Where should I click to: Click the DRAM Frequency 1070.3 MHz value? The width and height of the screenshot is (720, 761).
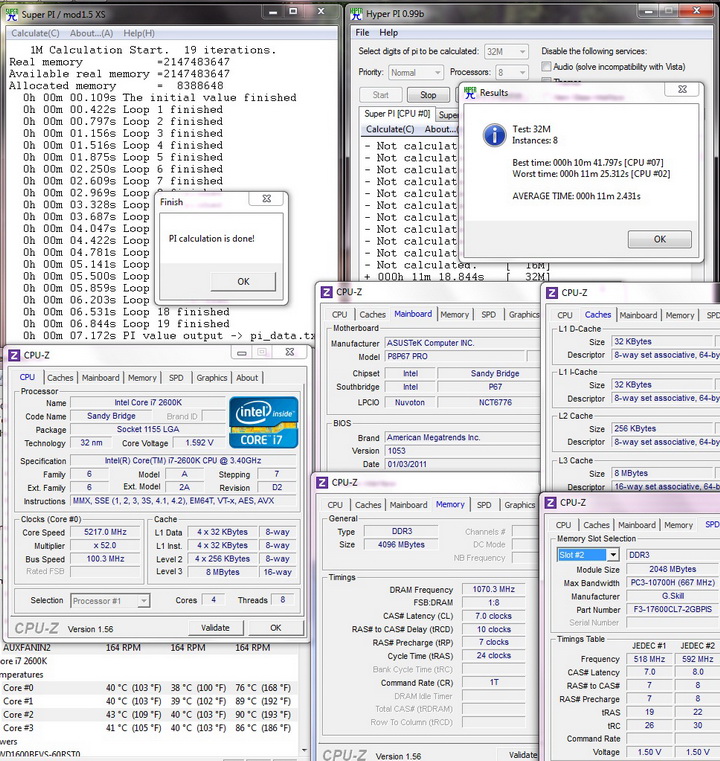493,589
